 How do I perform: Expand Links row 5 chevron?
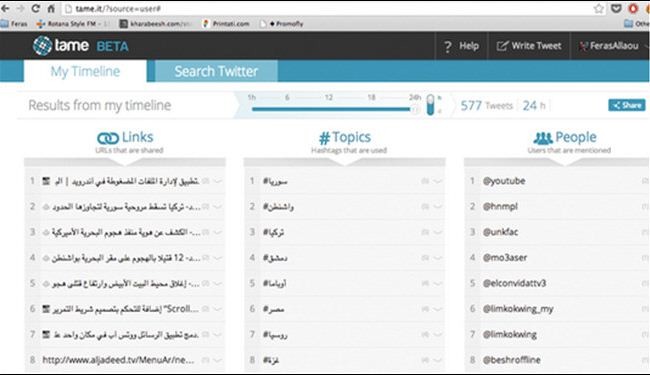coord(218,284)
